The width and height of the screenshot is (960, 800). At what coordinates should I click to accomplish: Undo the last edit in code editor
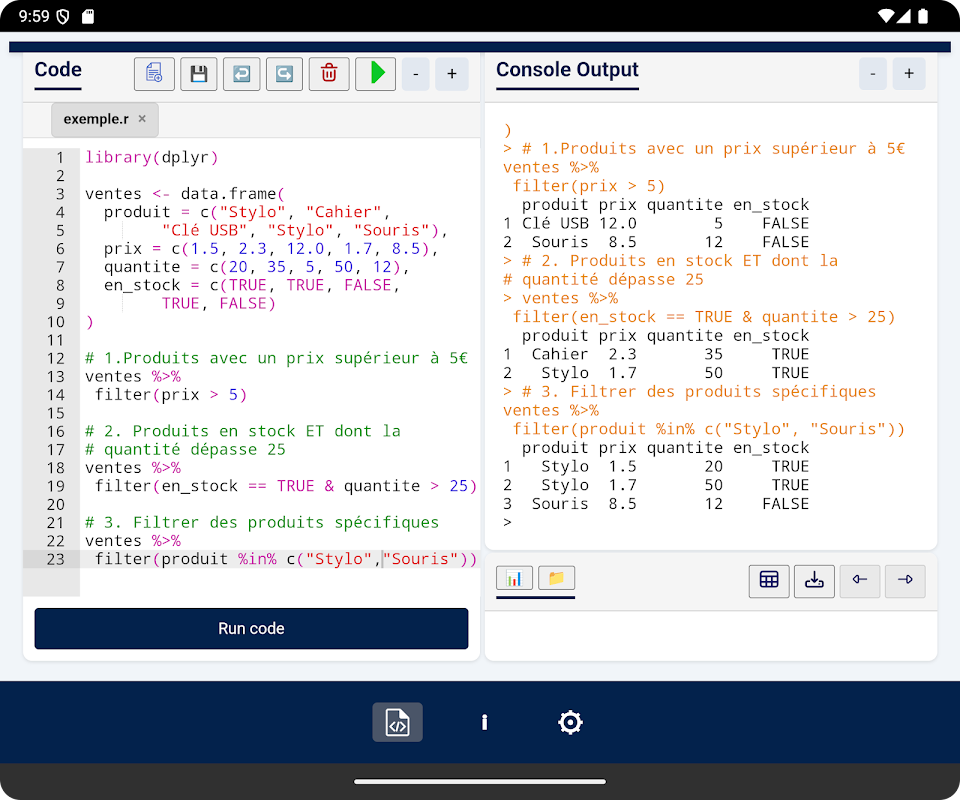click(x=241, y=74)
